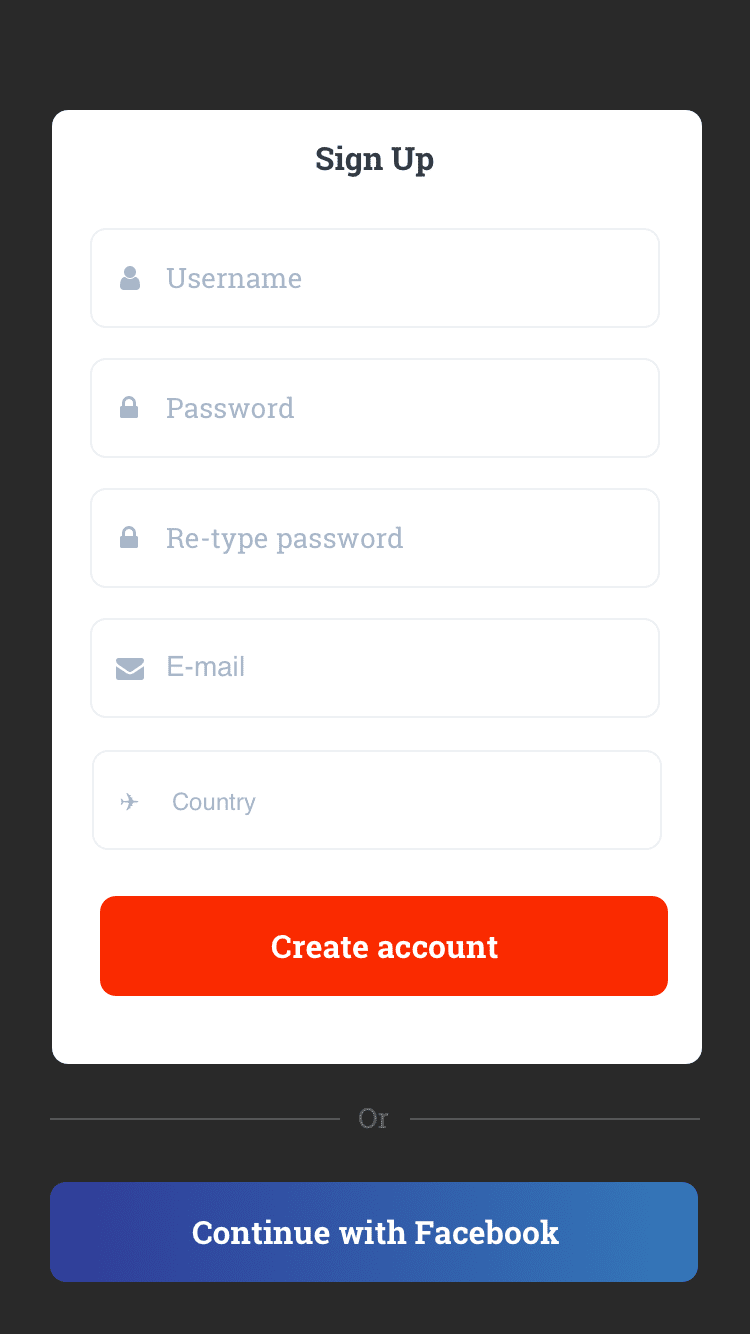Choose Continue with Facebook

click(x=374, y=1232)
